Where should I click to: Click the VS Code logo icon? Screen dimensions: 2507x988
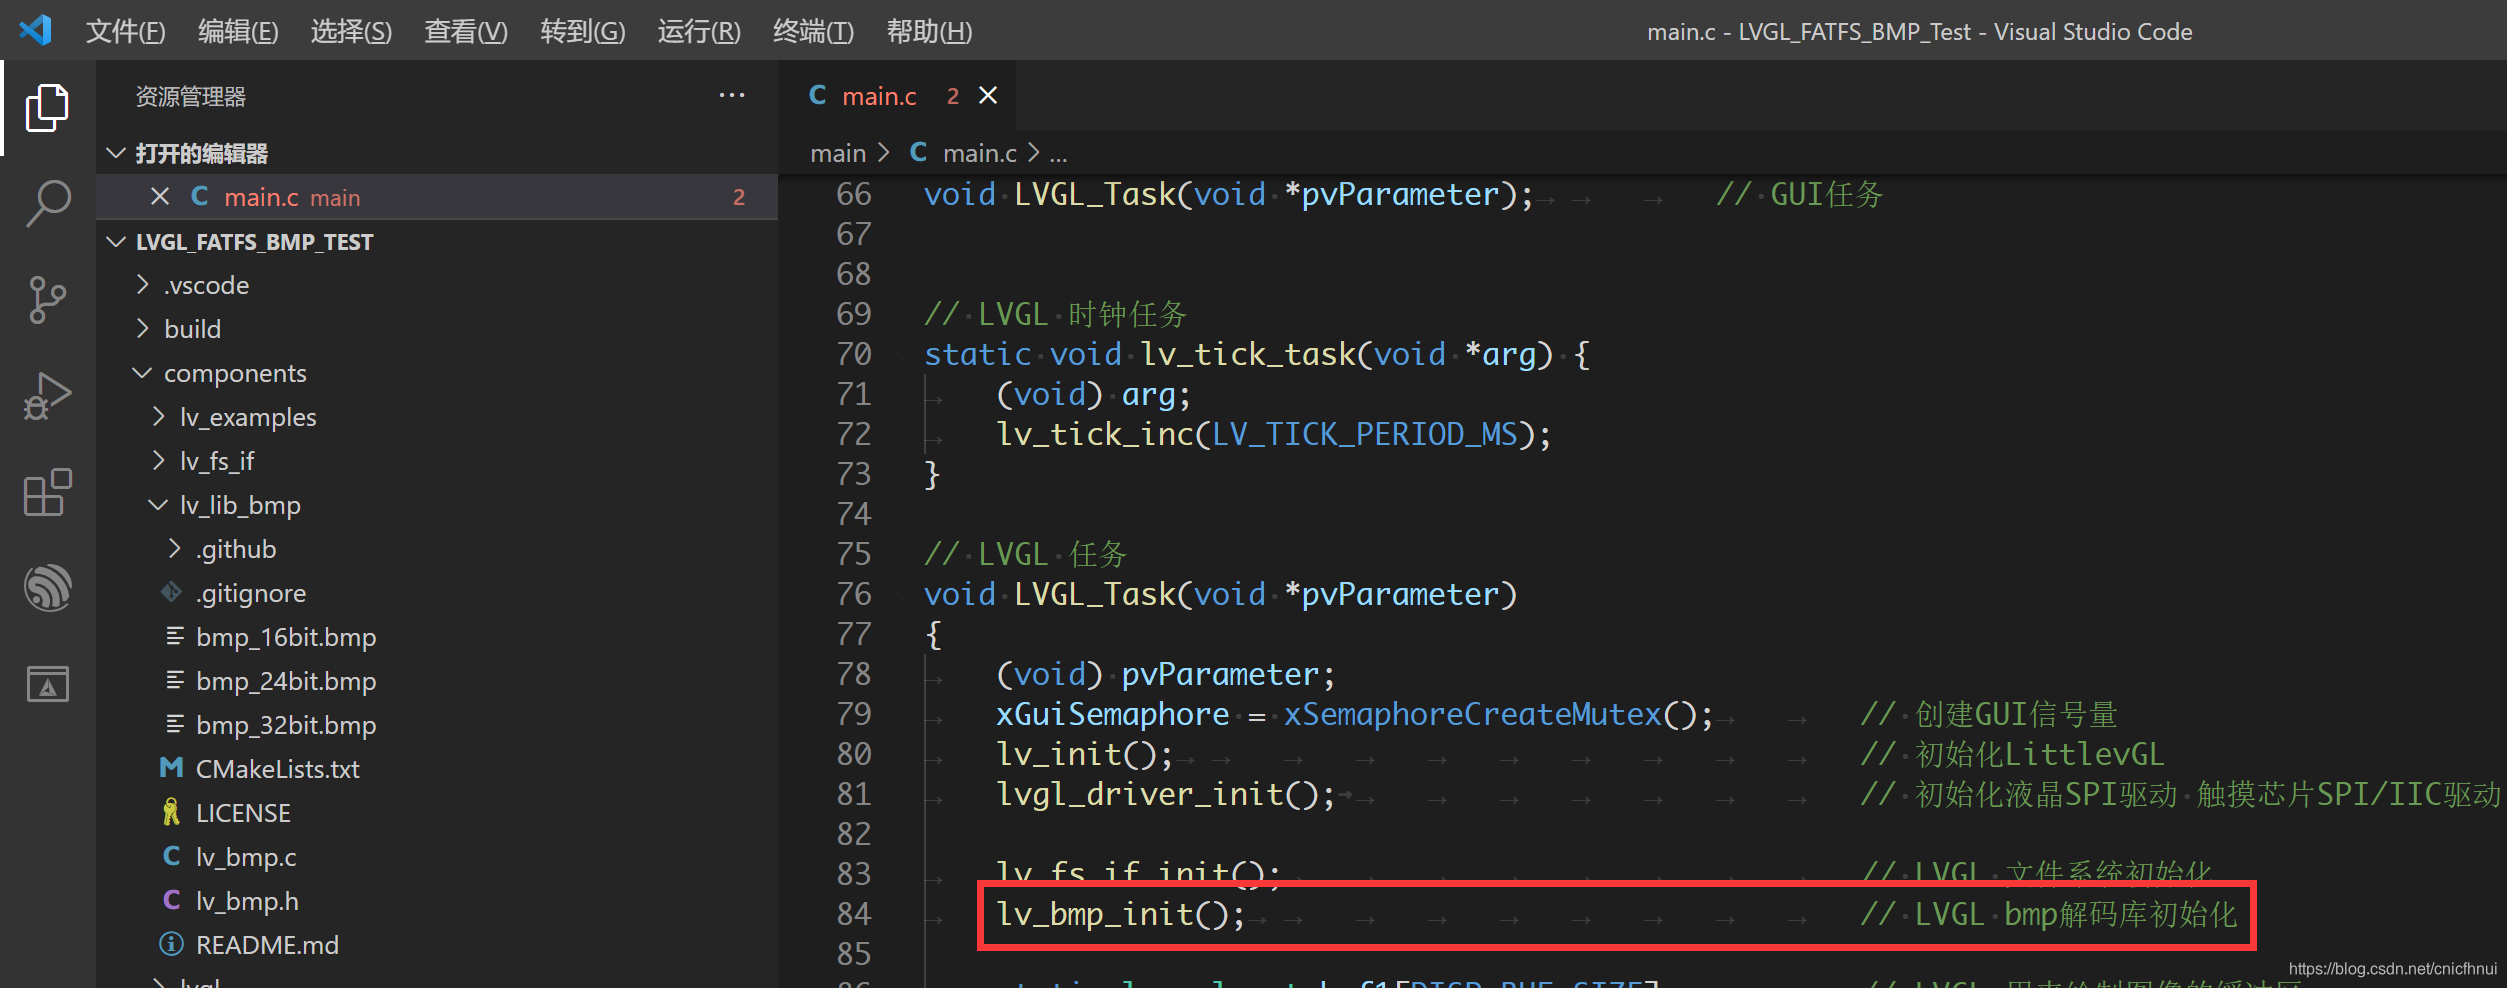(x=36, y=30)
